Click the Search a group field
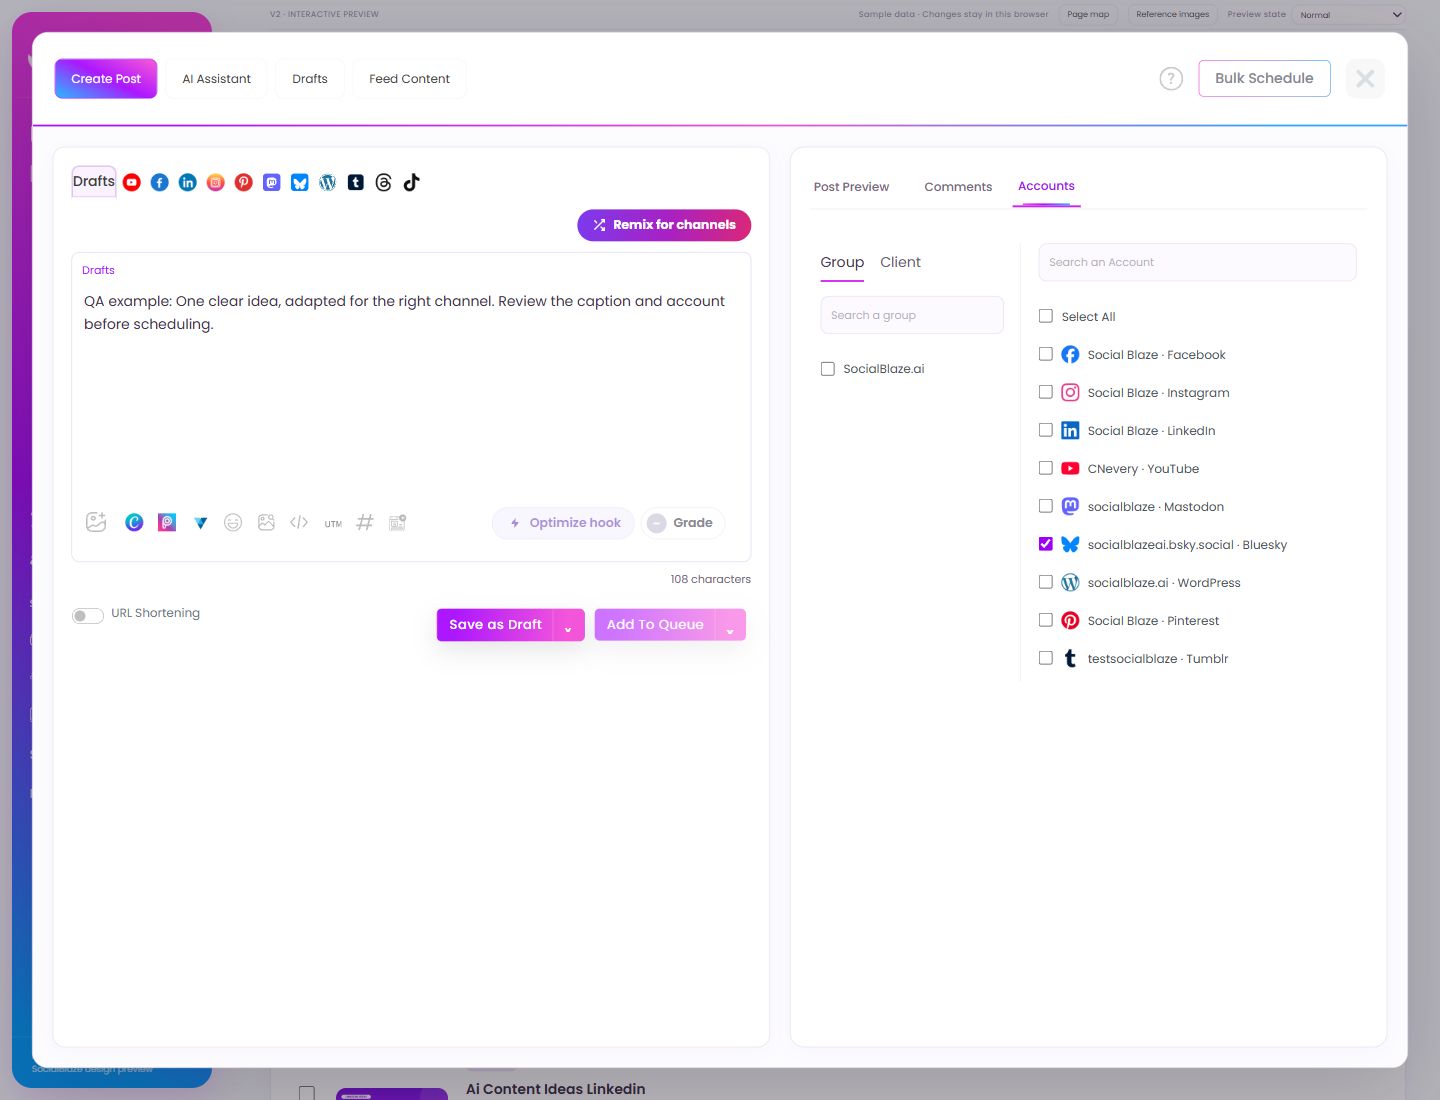Image resolution: width=1440 pixels, height=1100 pixels. (912, 315)
